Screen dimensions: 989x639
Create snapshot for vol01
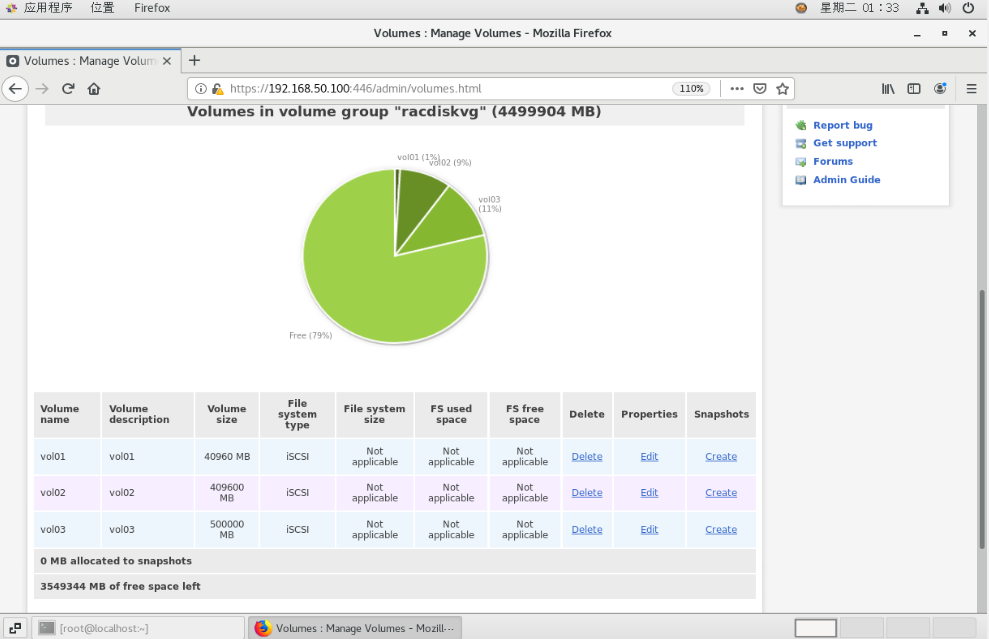tap(721, 457)
